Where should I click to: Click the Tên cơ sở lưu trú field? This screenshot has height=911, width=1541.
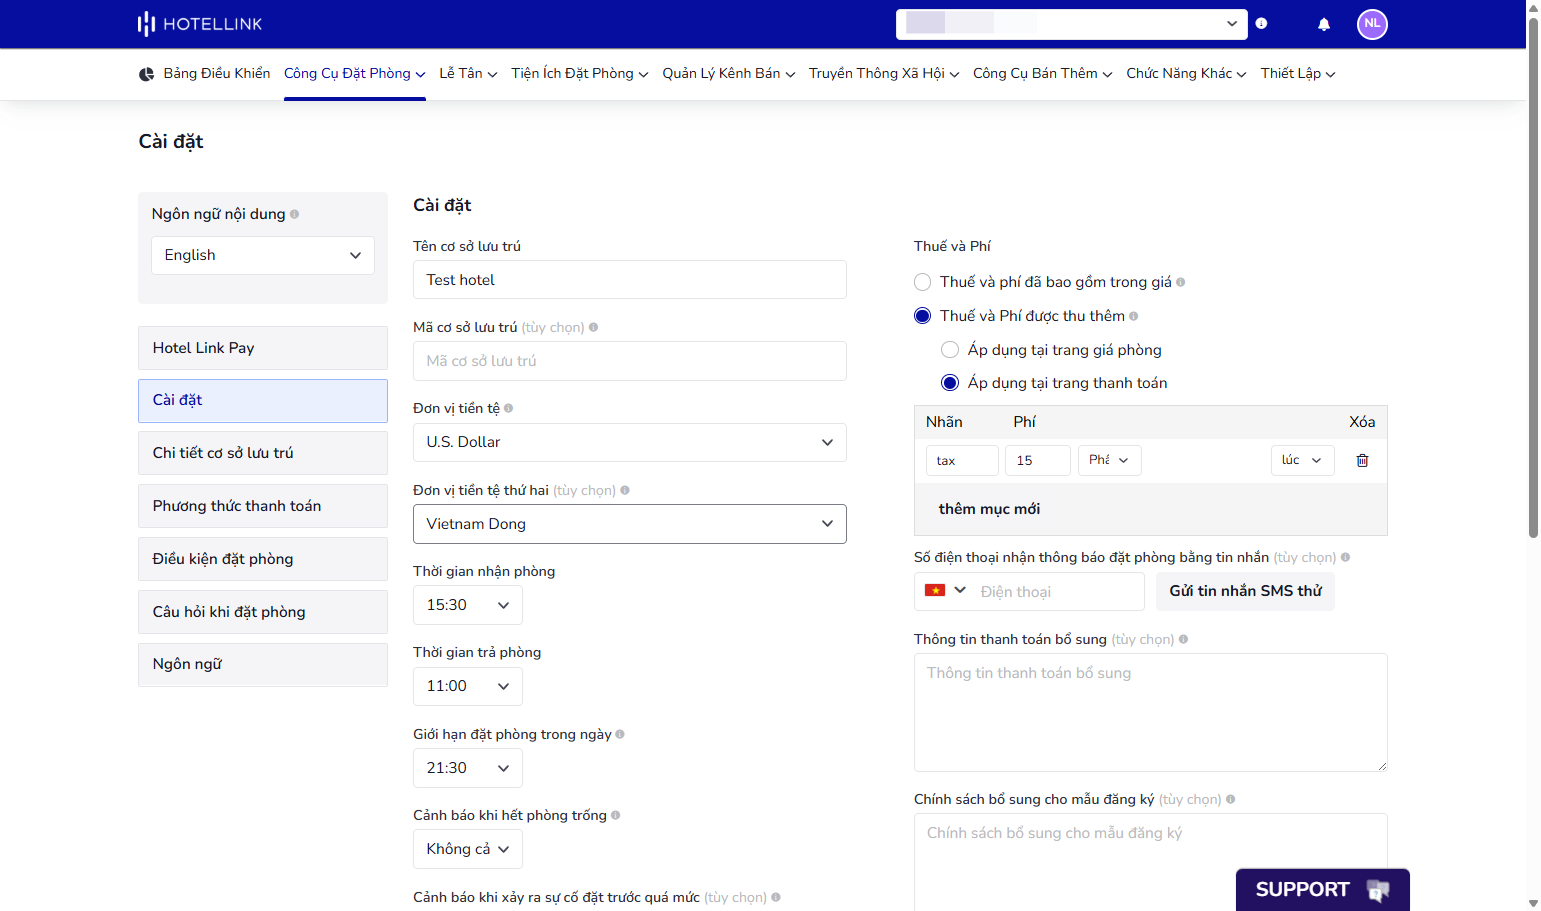pyautogui.click(x=630, y=280)
